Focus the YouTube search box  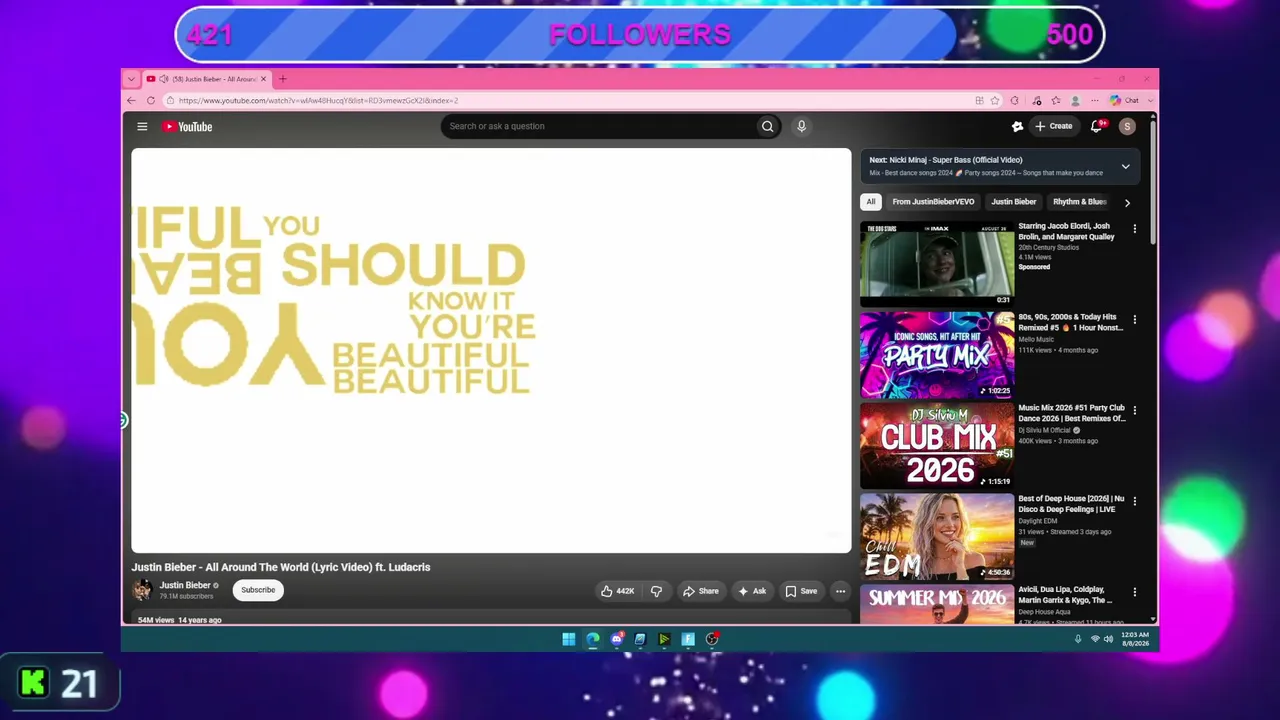coord(598,126)
